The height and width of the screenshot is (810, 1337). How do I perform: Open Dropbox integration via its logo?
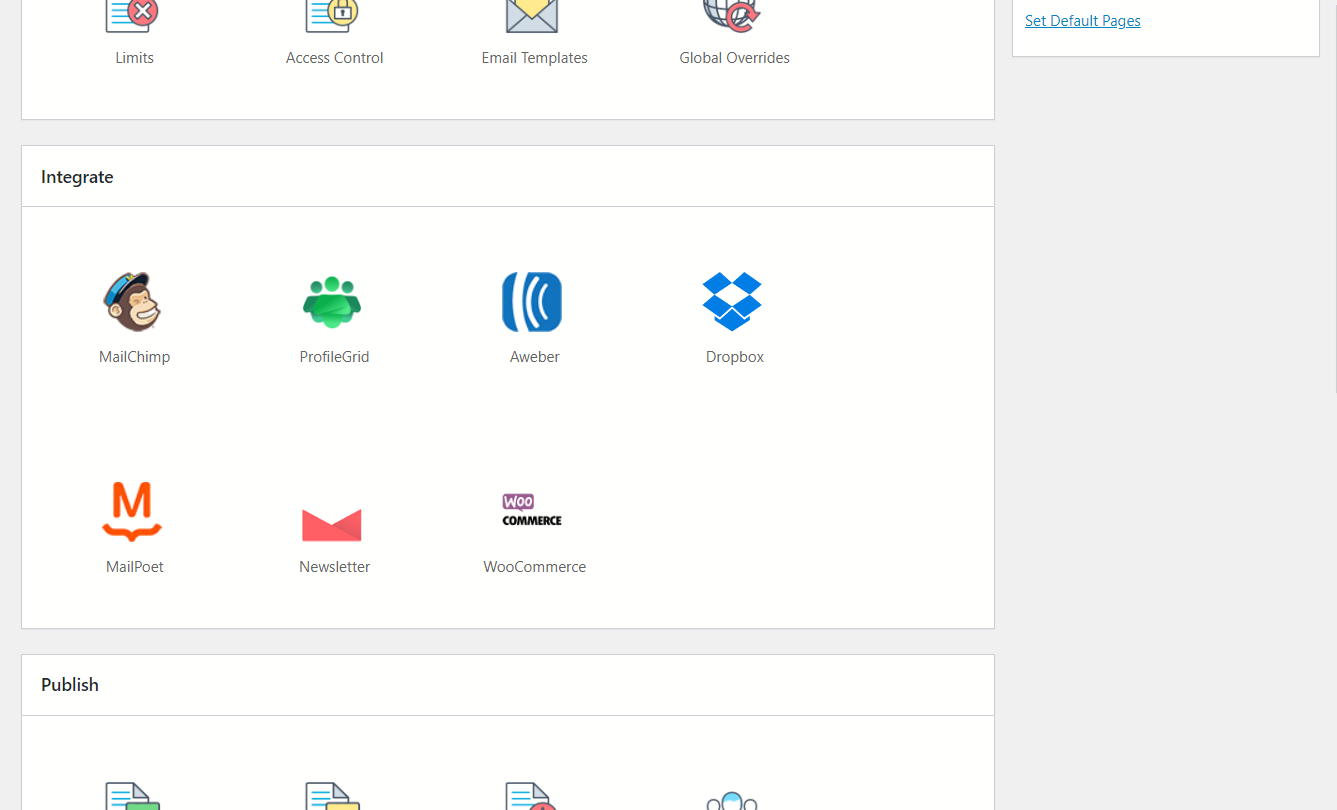coord(732,302)
